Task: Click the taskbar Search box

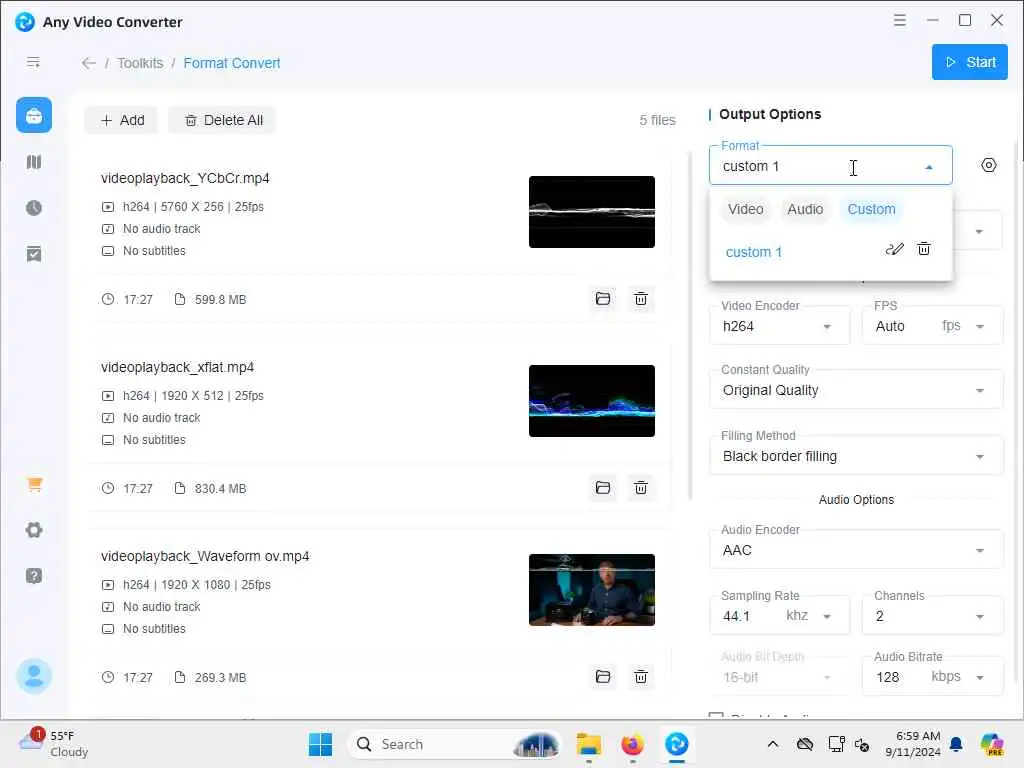Action: [453, 744]
